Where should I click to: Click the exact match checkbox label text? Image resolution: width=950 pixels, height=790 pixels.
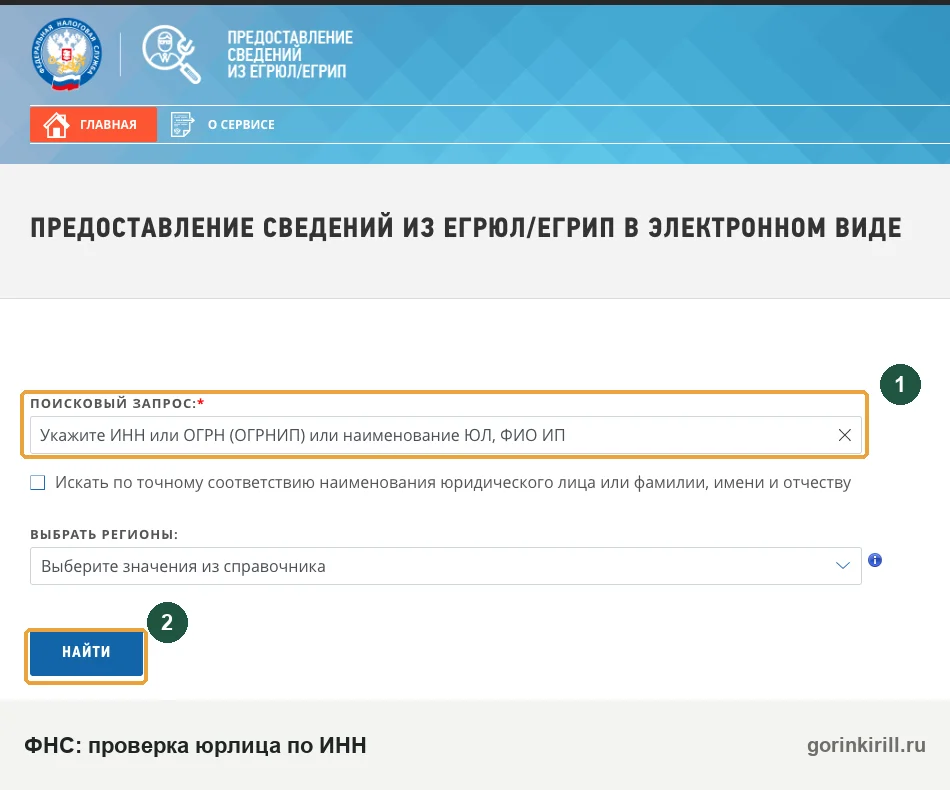[453, 483]
